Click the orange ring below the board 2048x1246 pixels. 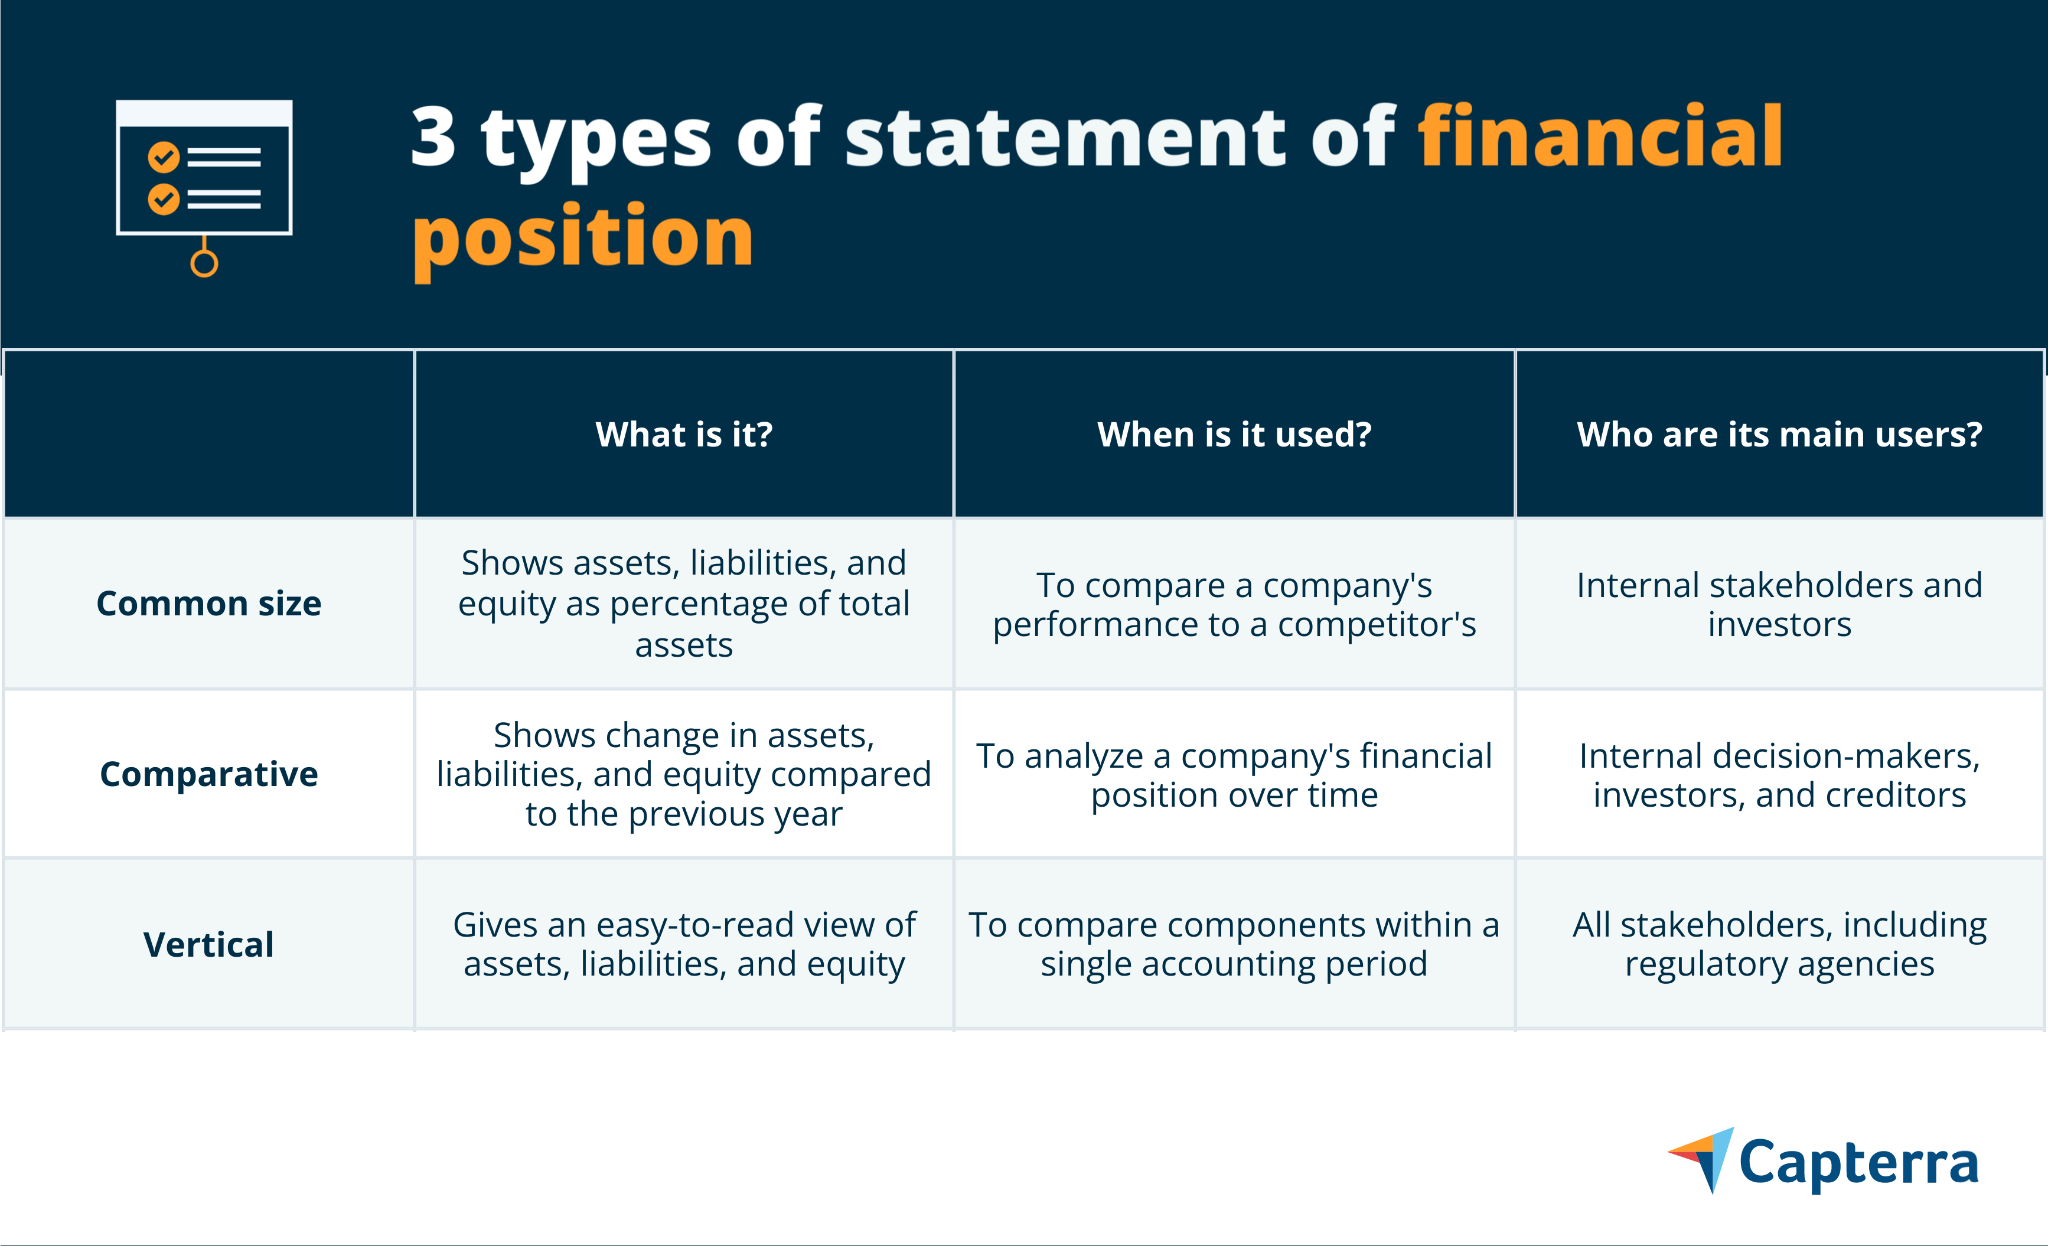pyautogui.click(x=204, y=263)
